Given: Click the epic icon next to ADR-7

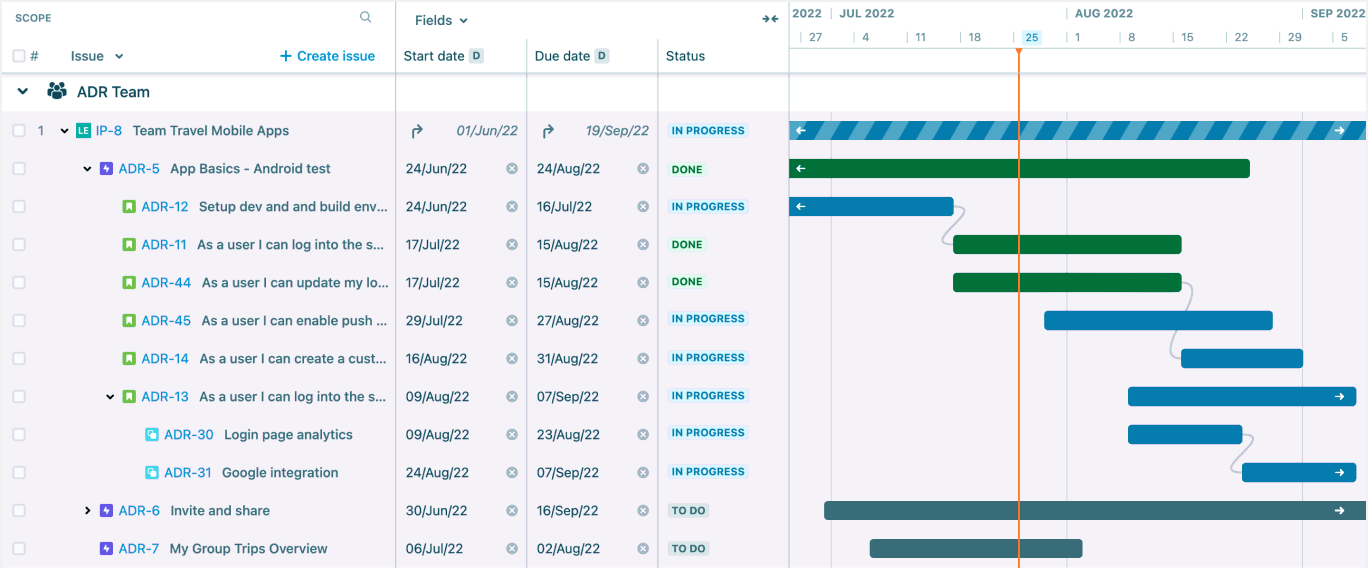Looking at the screenshot, I should [106, 549].
